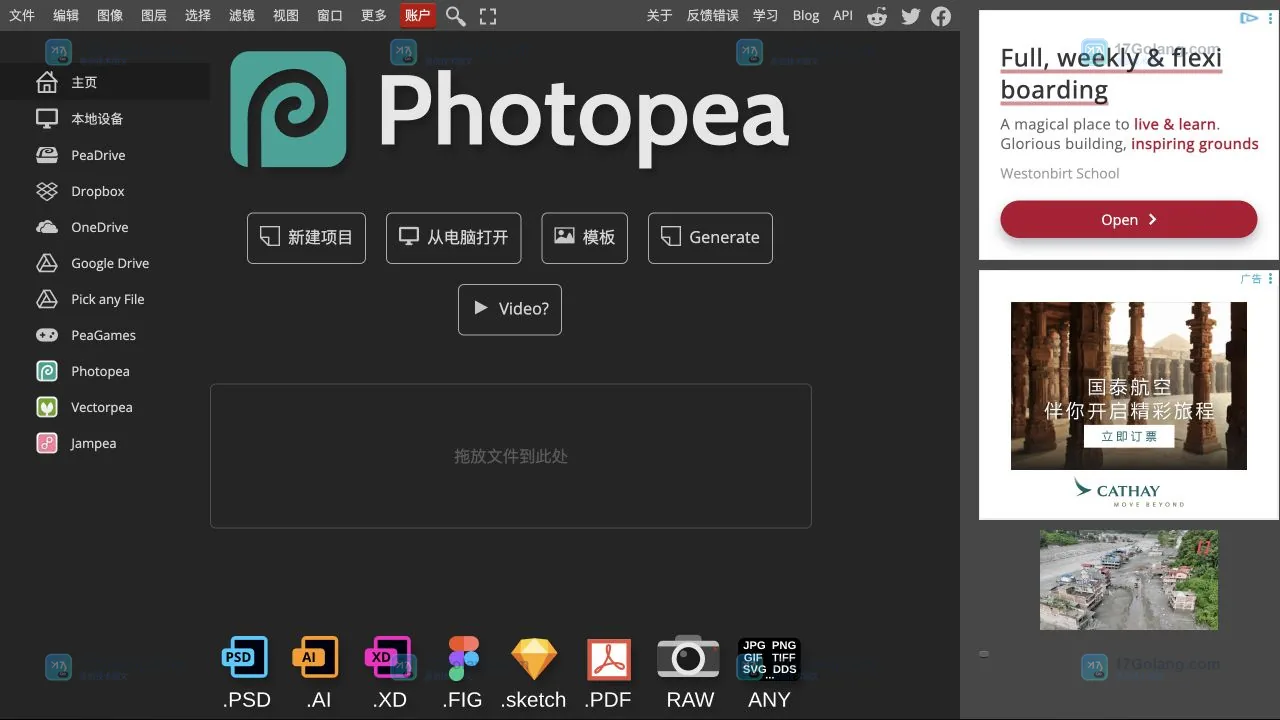Screen dimensions: 1280x720
Task: Open the aerial town video thumbnail
Action: [x=1129, y=580]
